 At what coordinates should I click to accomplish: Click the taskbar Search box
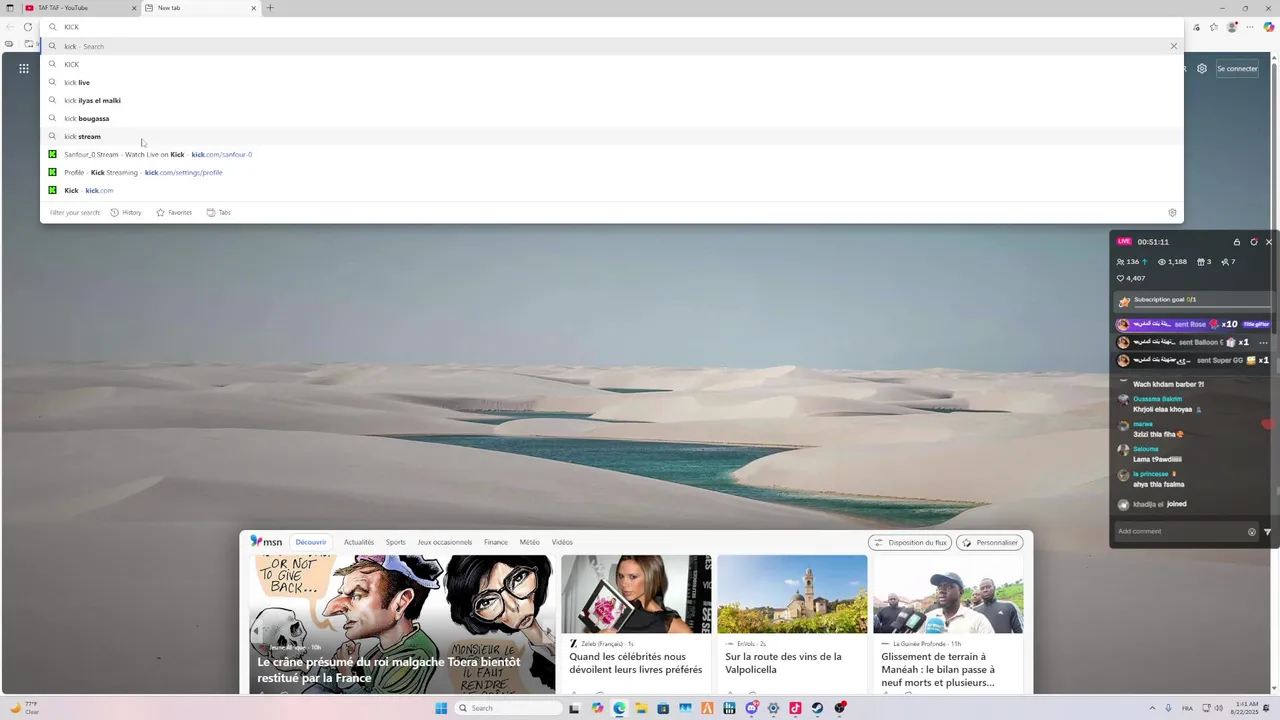(508, 708)
